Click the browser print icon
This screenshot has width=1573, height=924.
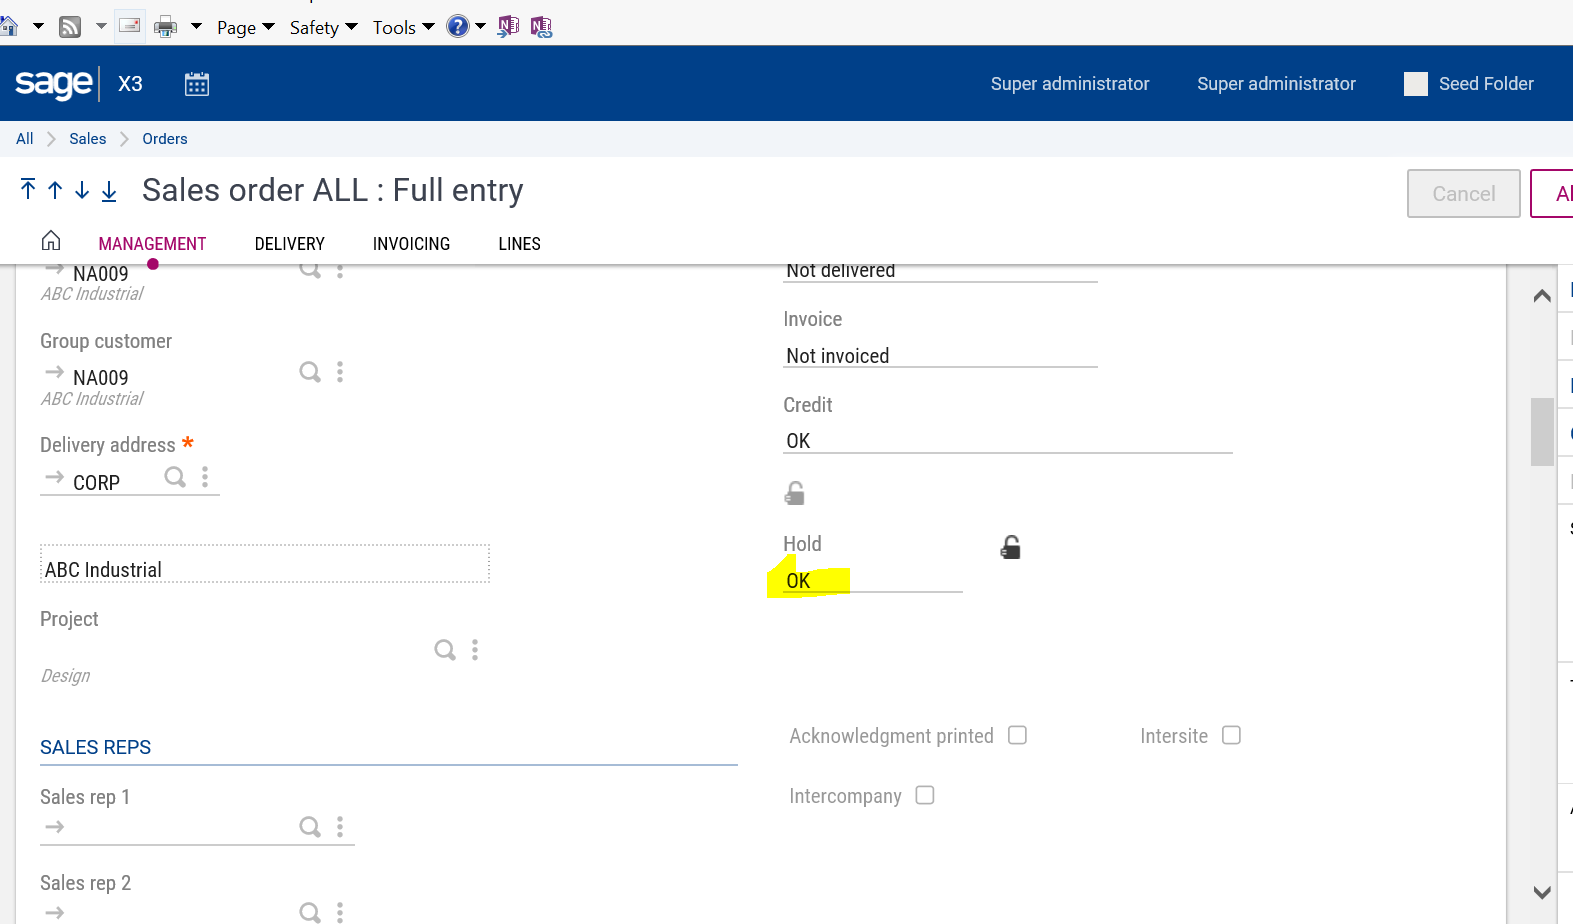pyautogui.click(x=166, y=27)
